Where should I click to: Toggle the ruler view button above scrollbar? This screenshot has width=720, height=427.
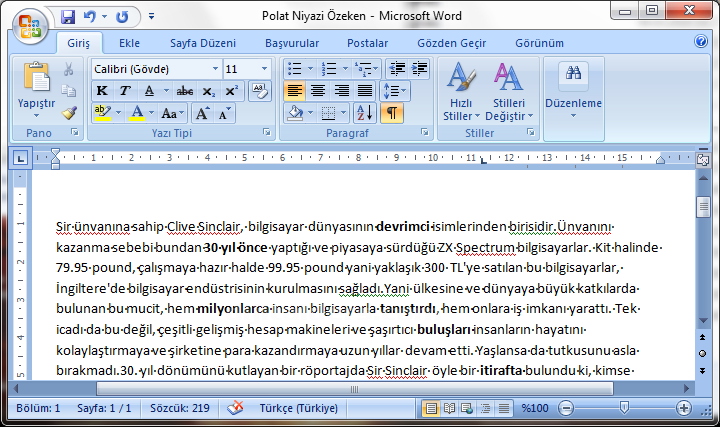tap(703, 160)
